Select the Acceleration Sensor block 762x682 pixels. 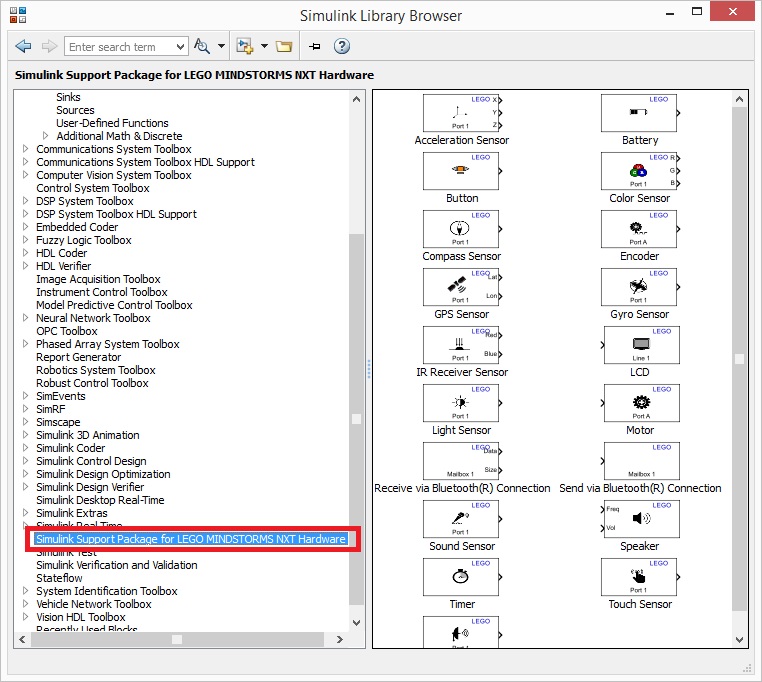coord(462,113)
